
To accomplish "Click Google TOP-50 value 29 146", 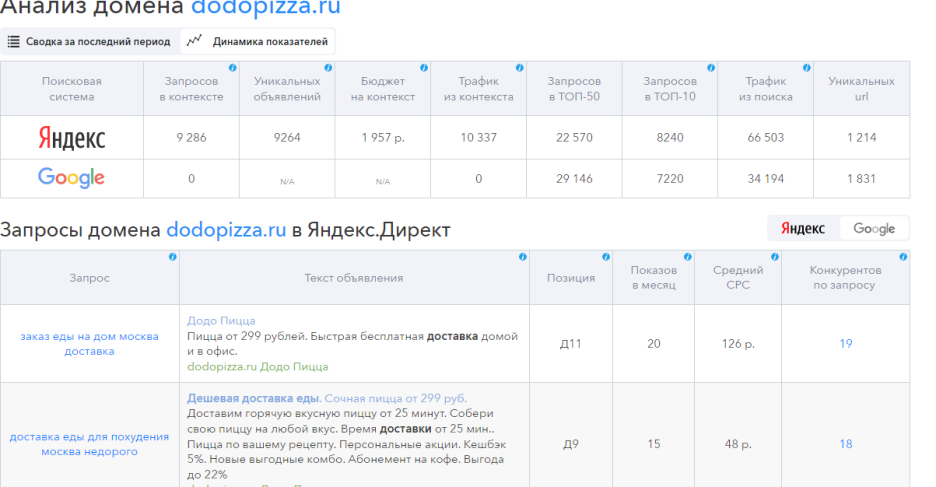I will [x=574, y=178].
